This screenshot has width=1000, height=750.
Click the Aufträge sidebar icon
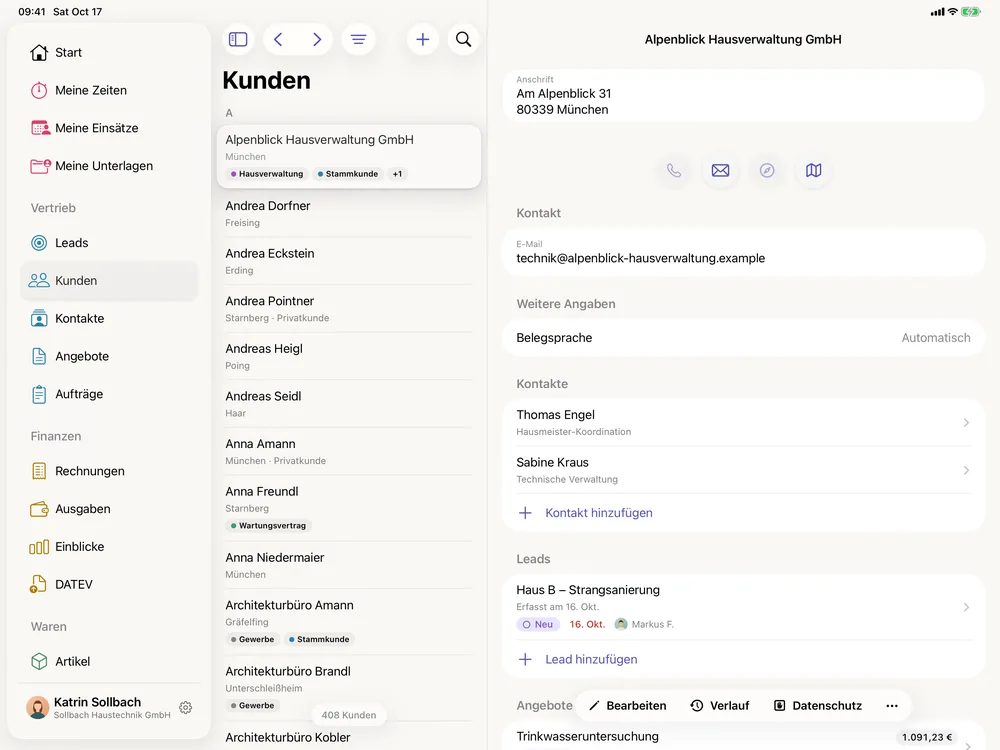tap(39, 394)
